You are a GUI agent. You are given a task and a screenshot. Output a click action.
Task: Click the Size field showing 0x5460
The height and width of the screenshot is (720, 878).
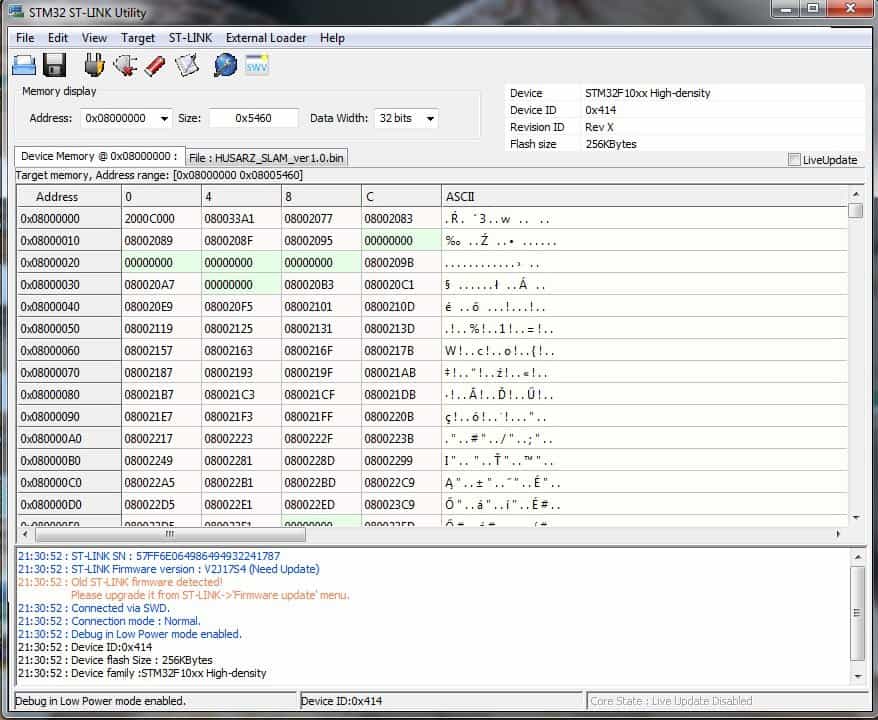tap(253, 119)
